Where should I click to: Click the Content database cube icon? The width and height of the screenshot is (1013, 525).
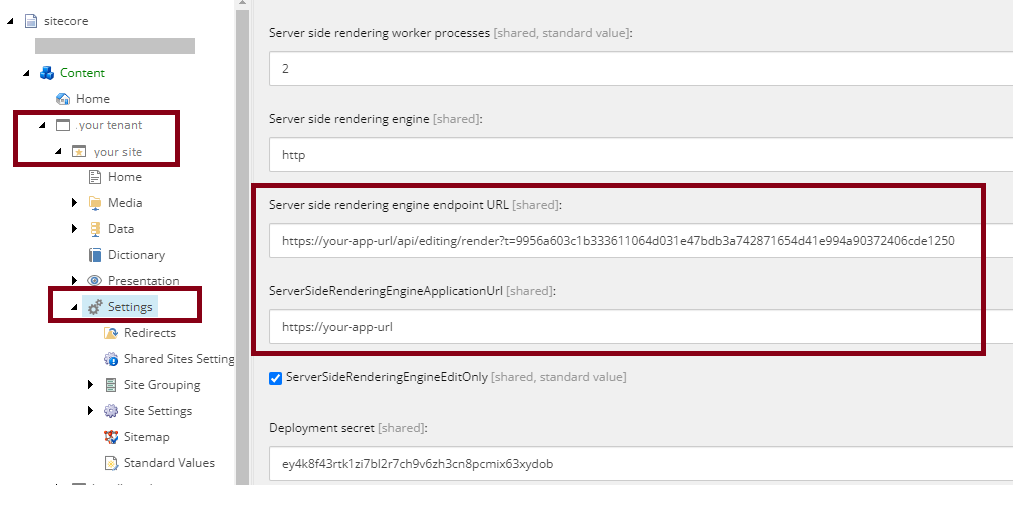click(47, 73)
